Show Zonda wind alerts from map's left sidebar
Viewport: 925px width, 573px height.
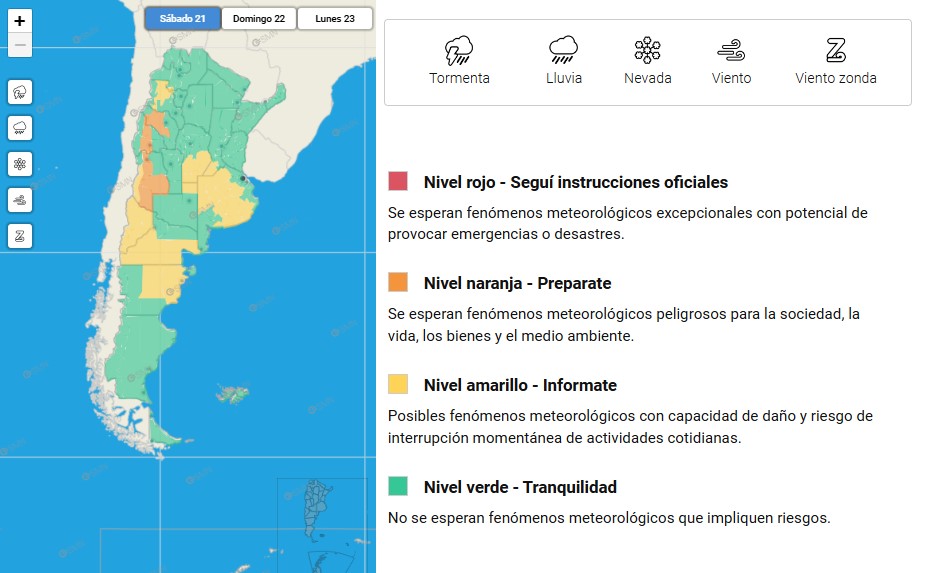[20, 236]
